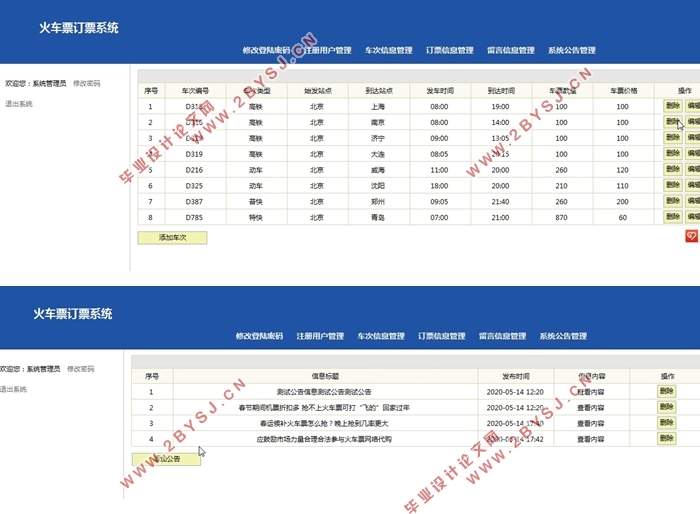Open 修改登陆密码 menu on announcement page

point(259,336)
